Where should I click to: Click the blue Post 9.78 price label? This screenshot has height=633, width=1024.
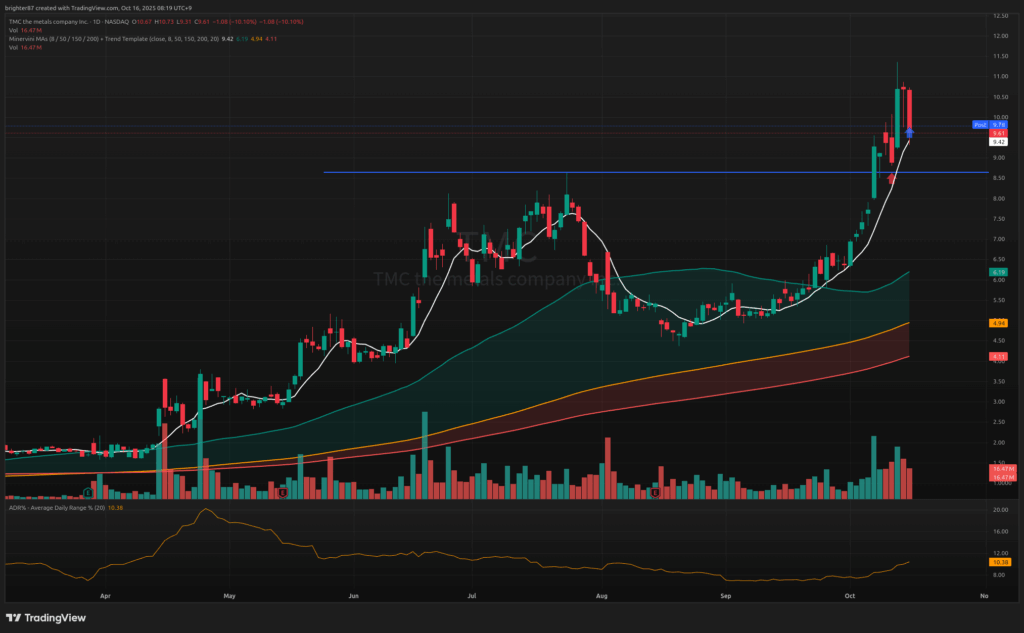(981, 125)
